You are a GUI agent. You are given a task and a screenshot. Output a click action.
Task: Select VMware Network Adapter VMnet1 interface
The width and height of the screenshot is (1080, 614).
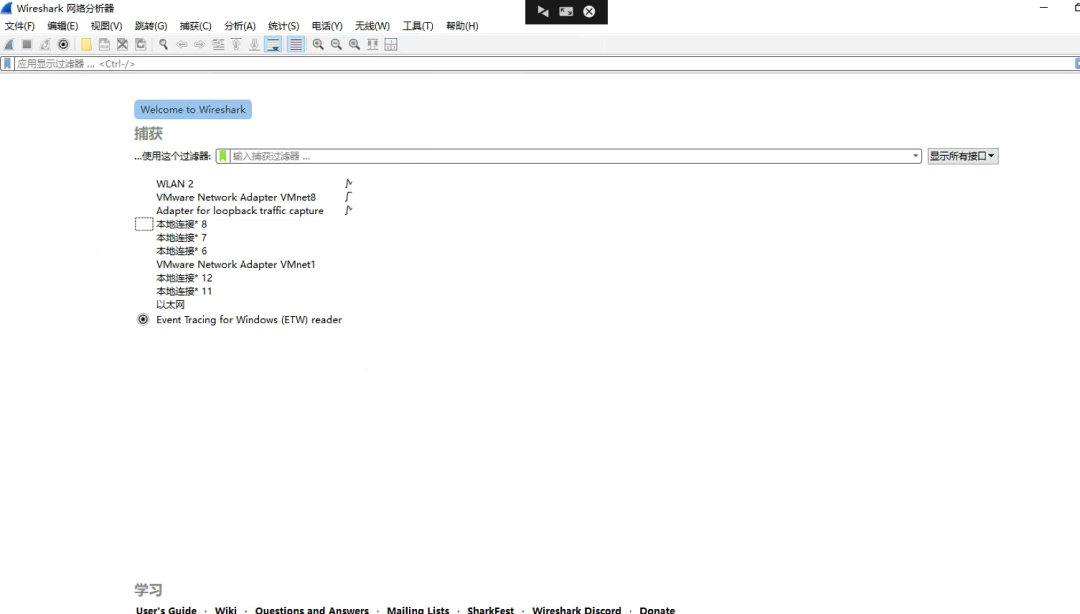pyautogui.click(x=236, y=264)
